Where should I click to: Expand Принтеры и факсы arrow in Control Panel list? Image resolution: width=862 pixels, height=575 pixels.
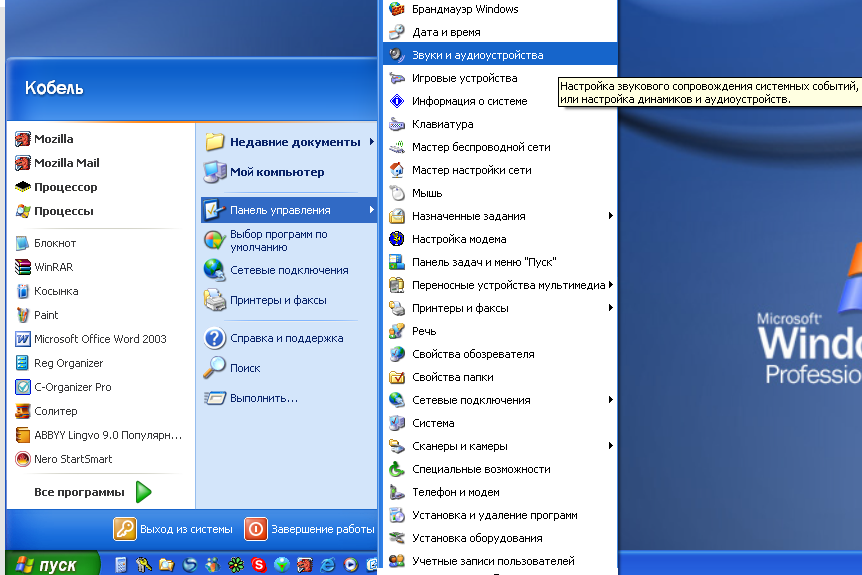610,308
